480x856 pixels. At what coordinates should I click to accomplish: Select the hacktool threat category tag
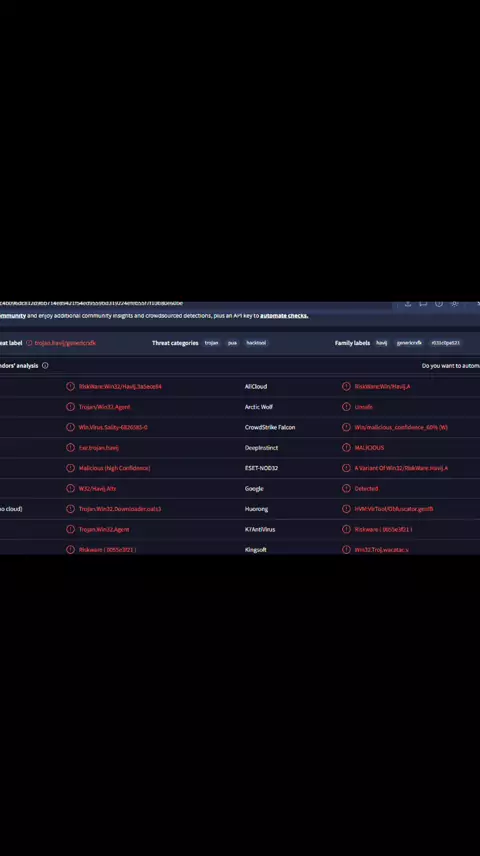256,343
